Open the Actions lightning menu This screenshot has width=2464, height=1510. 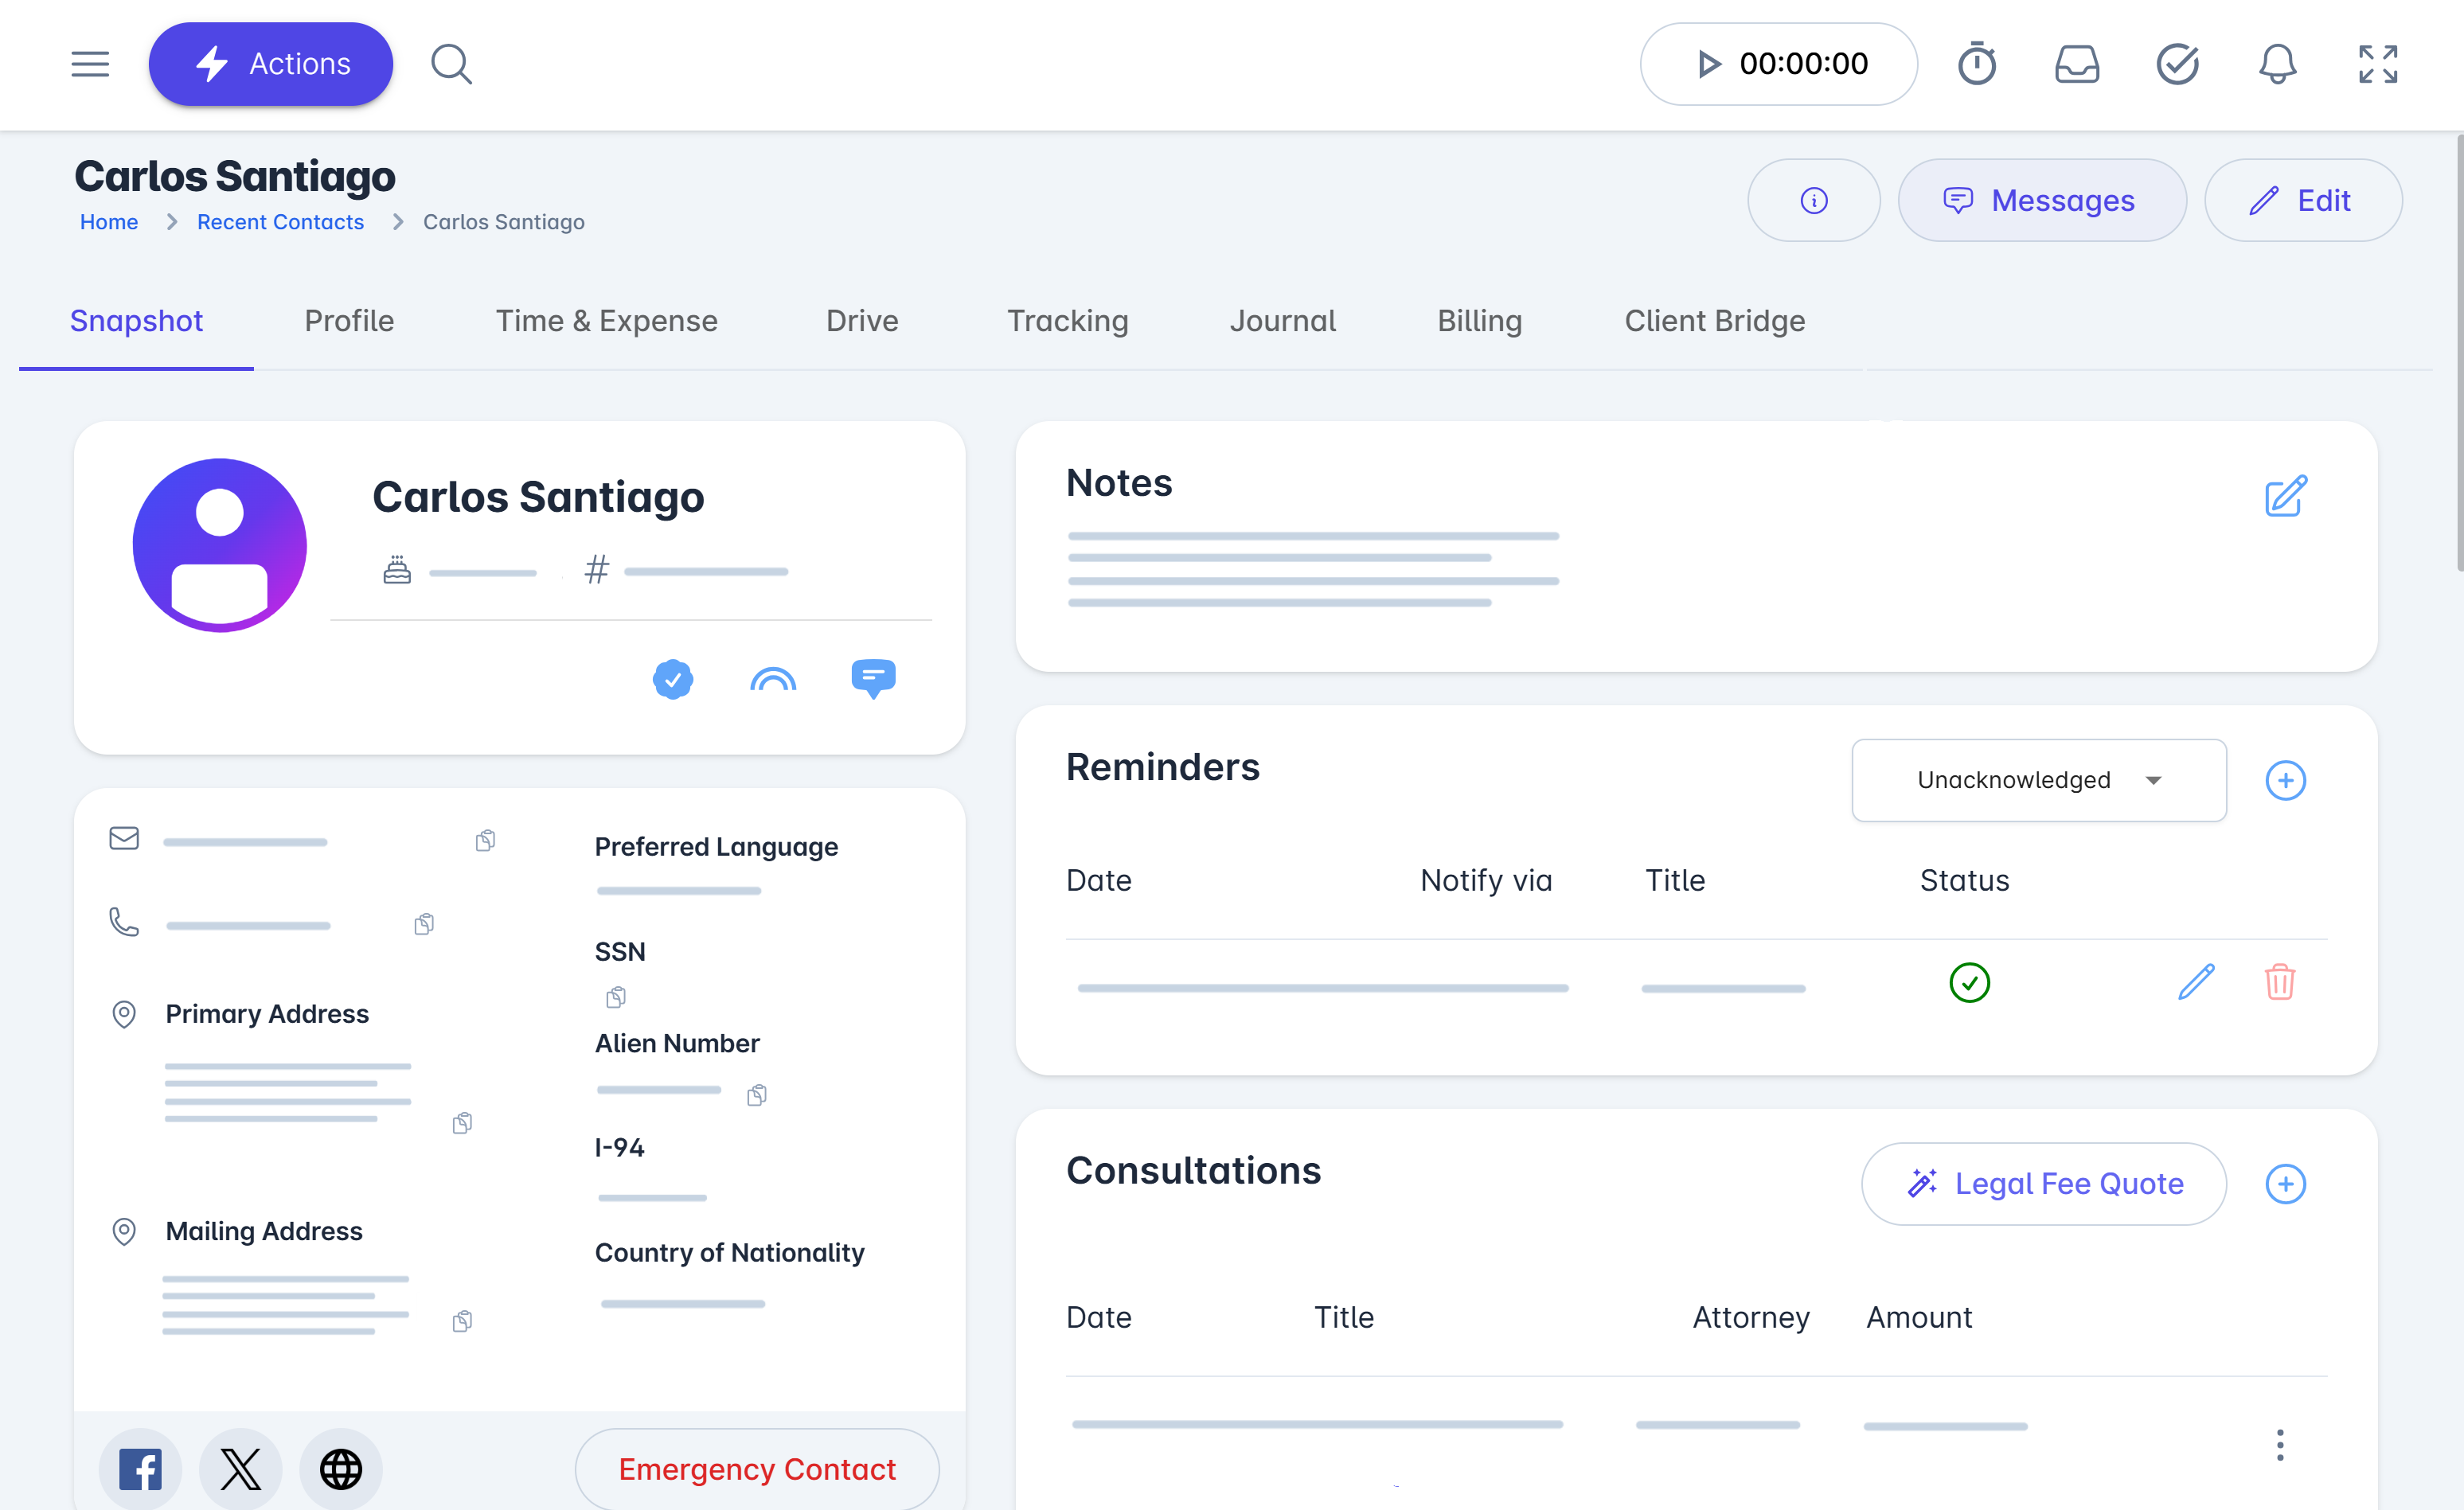[x=271, y=64]
